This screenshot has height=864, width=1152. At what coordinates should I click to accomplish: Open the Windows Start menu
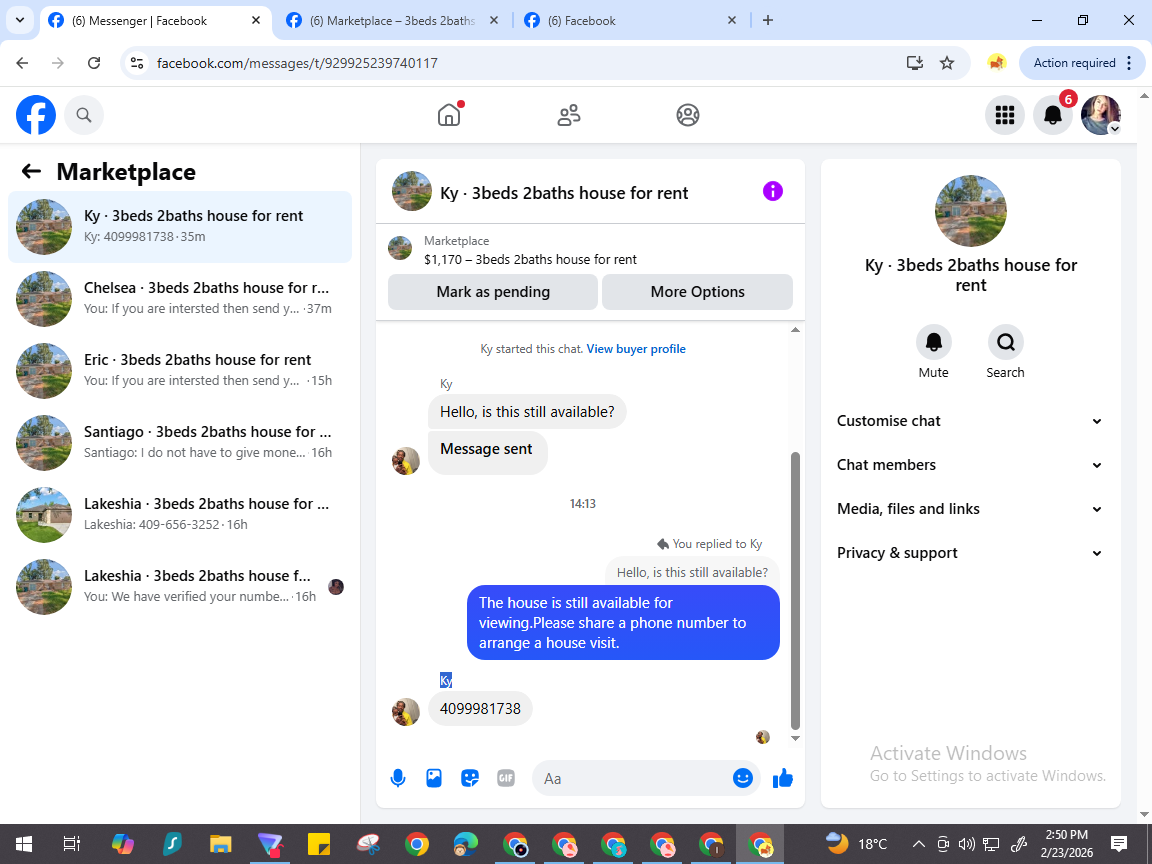tap(24, 844)
